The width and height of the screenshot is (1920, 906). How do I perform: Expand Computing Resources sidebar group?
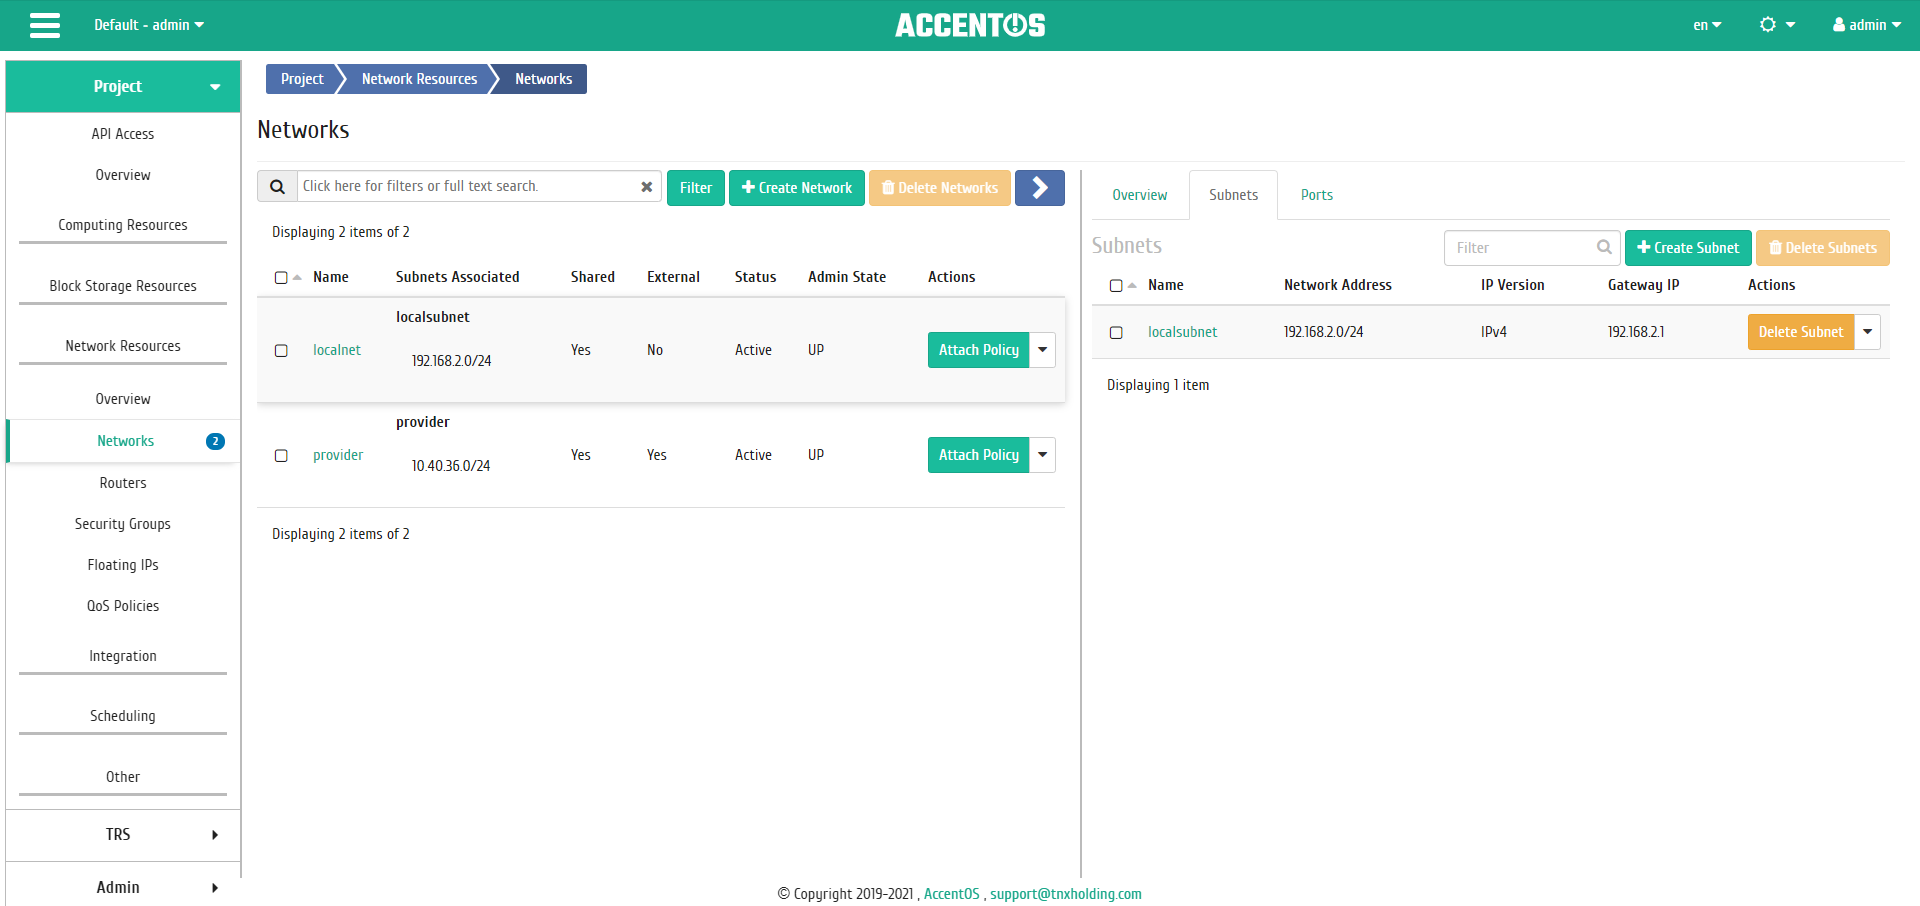pos(123,225)
